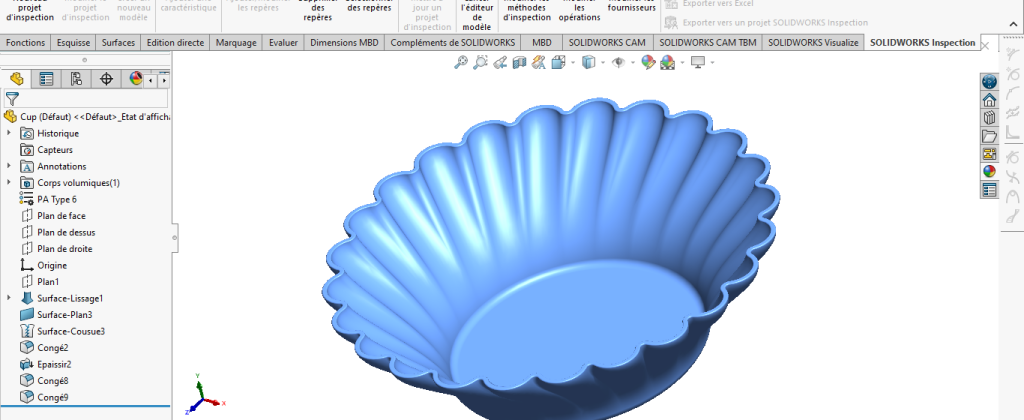Image resolution: width=1024 pixels, height=420 pixels.
Task: Open the Dimensions MBD tab
Action: tap(344, 42)
